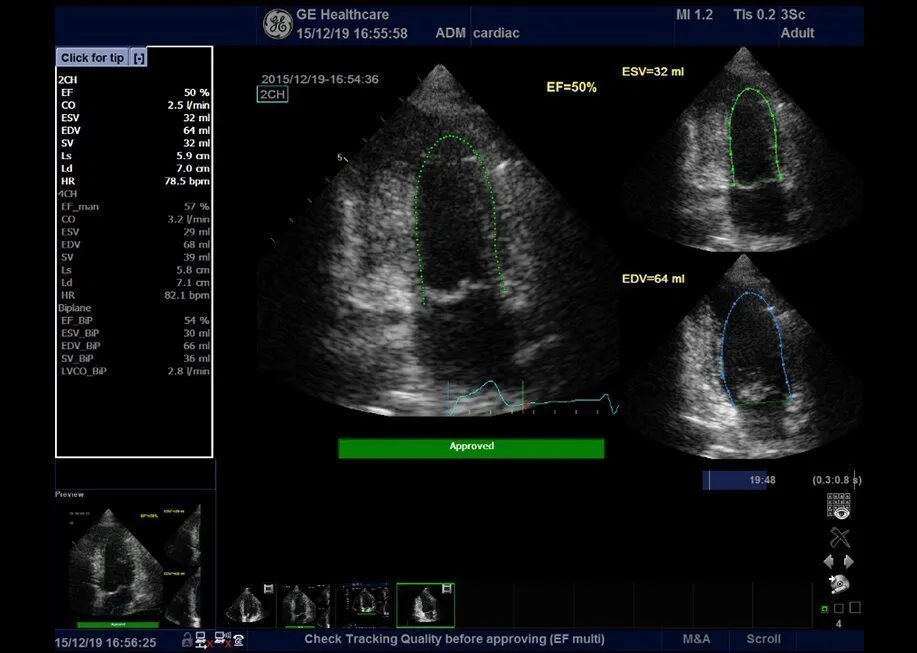Click the 'Click for tip' button
Viewport: 917px width, 653px height.
(x=92, y=58)
